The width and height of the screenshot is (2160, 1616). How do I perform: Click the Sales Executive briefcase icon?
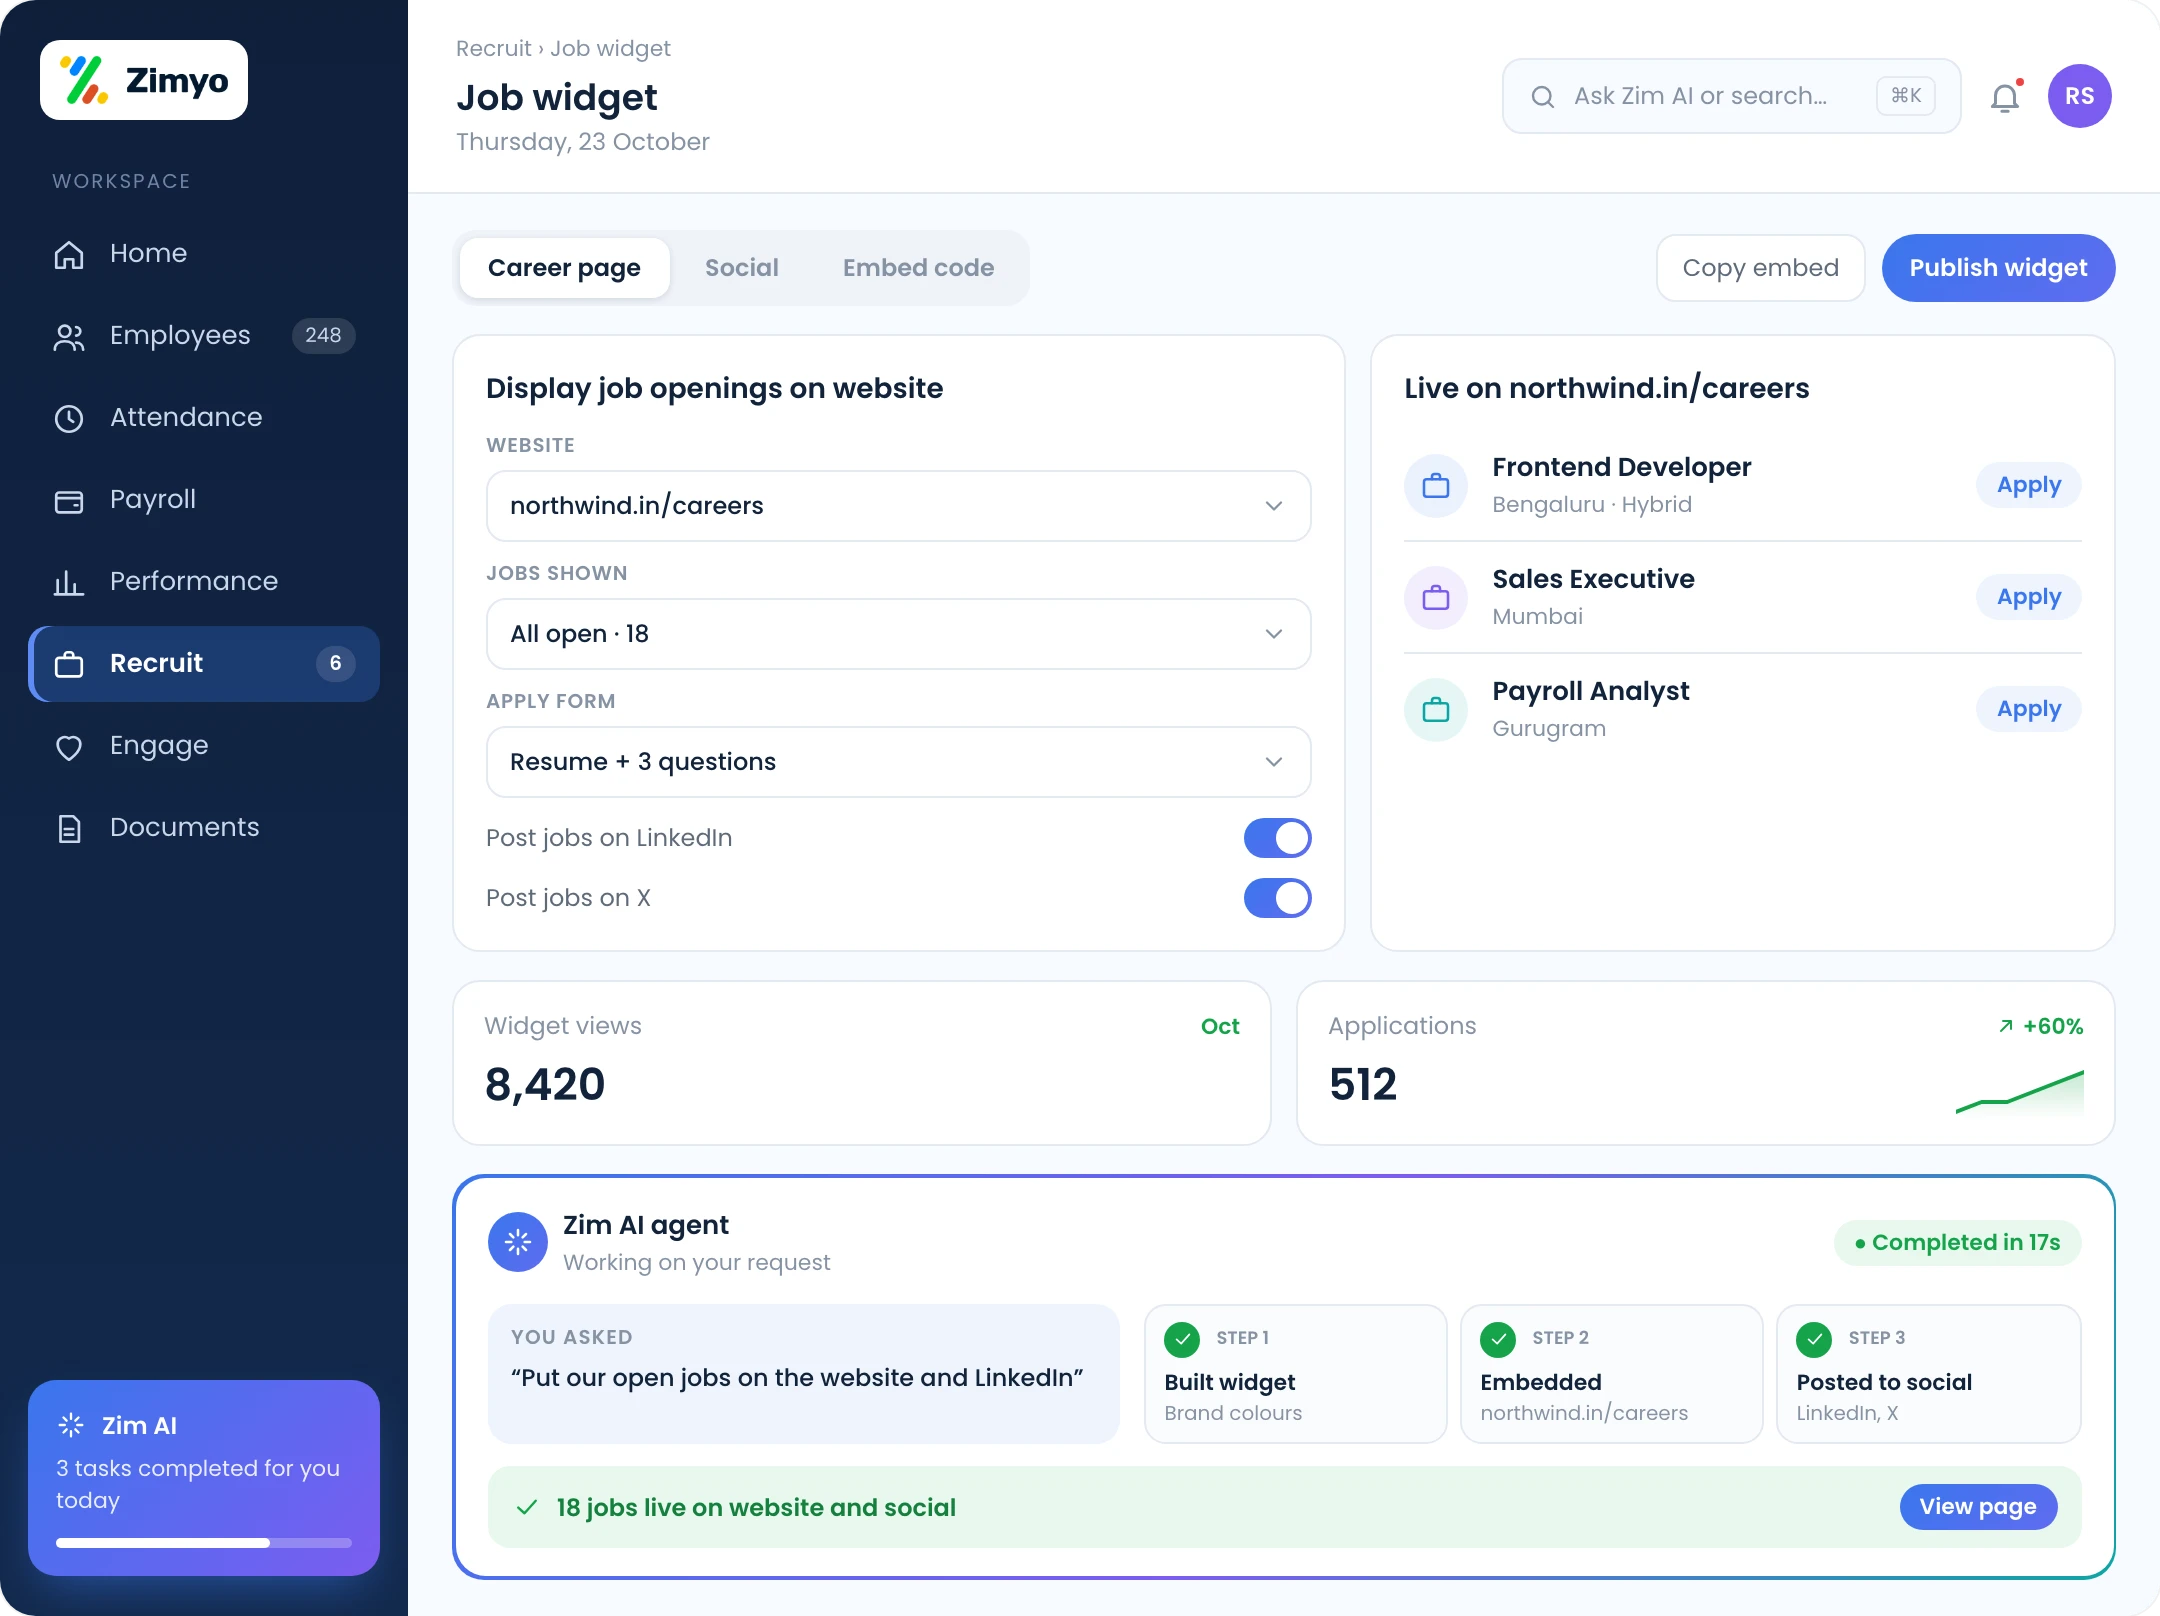tap(1436, 597)
